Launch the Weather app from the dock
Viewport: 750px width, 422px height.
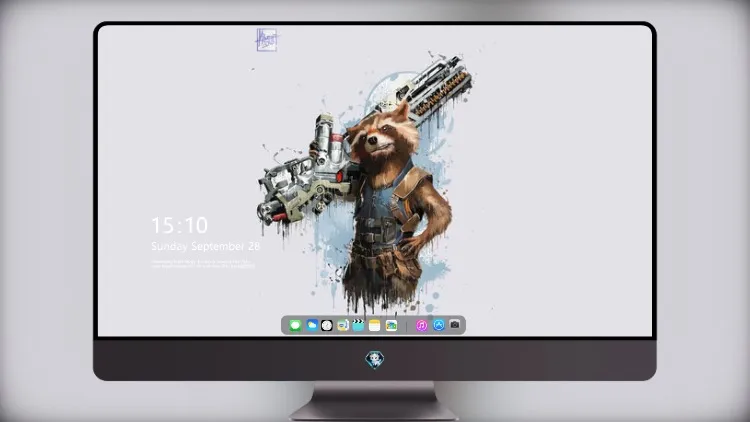coord(312,326)
